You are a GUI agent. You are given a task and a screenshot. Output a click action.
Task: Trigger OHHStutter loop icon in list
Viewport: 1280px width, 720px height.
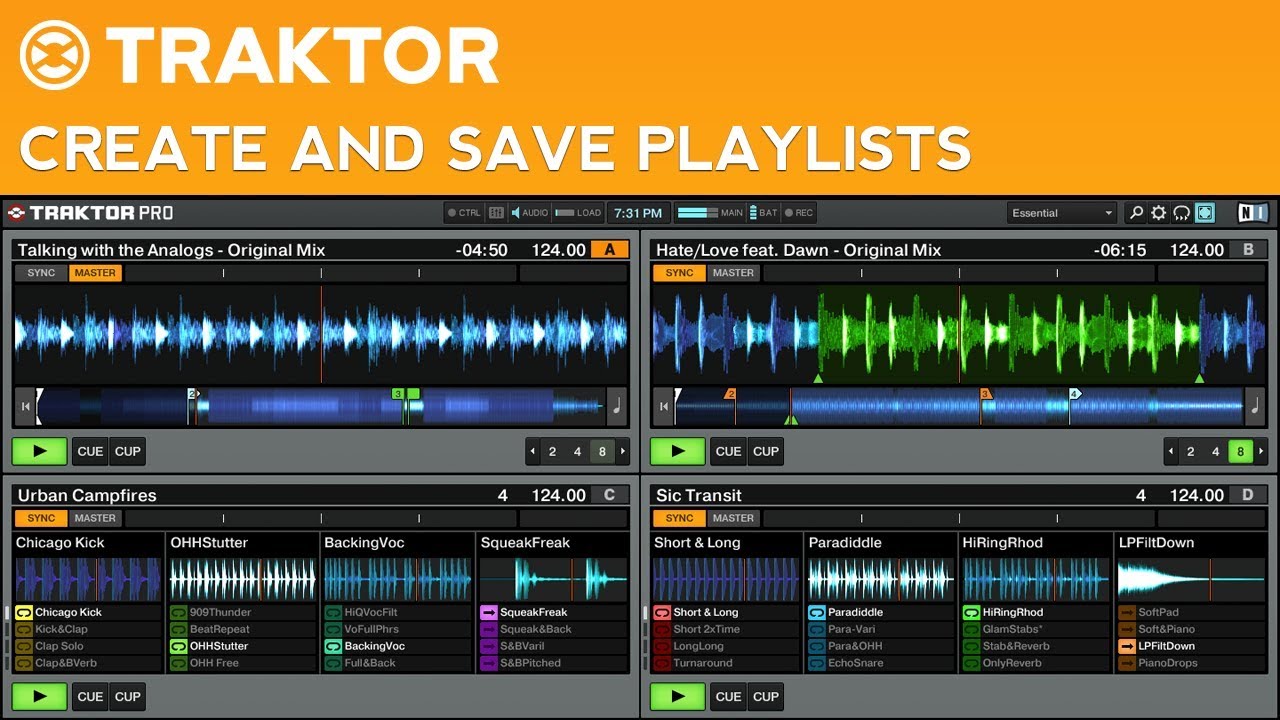pos(178,646)
